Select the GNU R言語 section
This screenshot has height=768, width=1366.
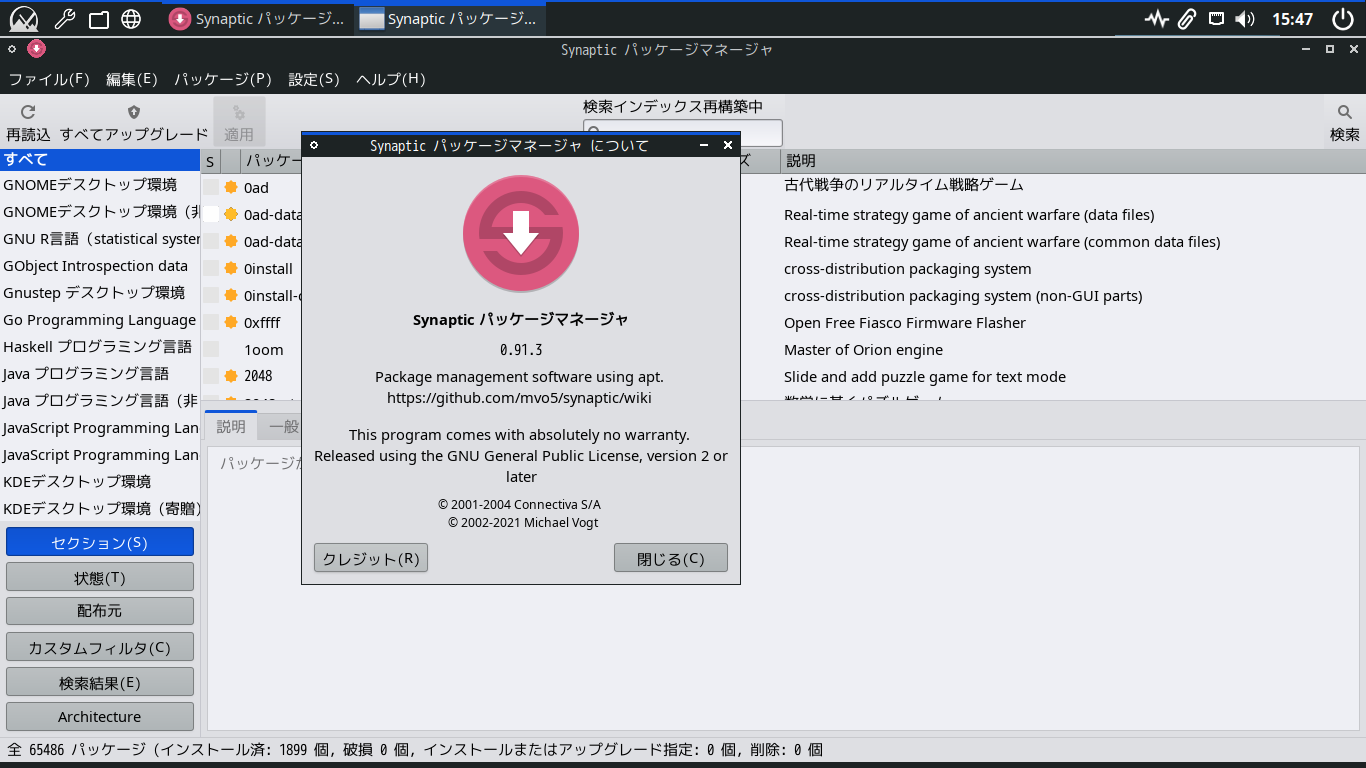click(100, 239)
